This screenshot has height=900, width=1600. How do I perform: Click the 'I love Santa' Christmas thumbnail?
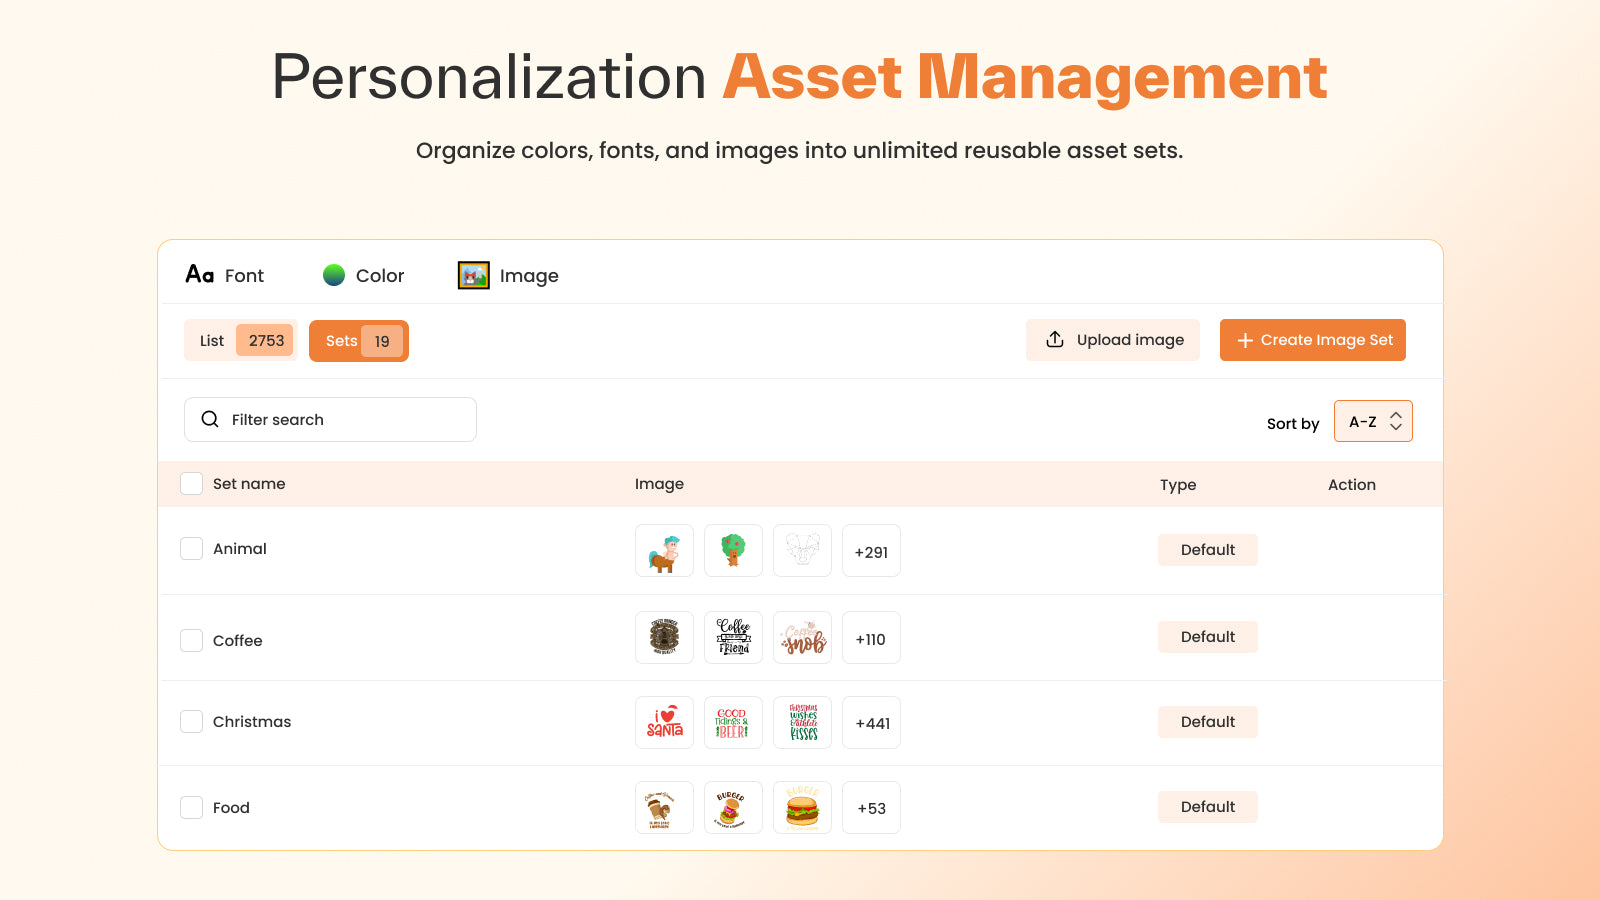click(664, 722)
